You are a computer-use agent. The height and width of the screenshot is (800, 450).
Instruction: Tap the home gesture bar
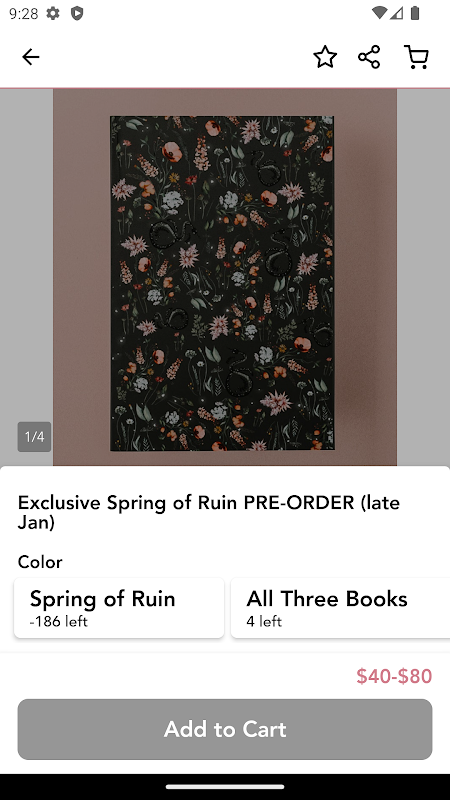225,787
